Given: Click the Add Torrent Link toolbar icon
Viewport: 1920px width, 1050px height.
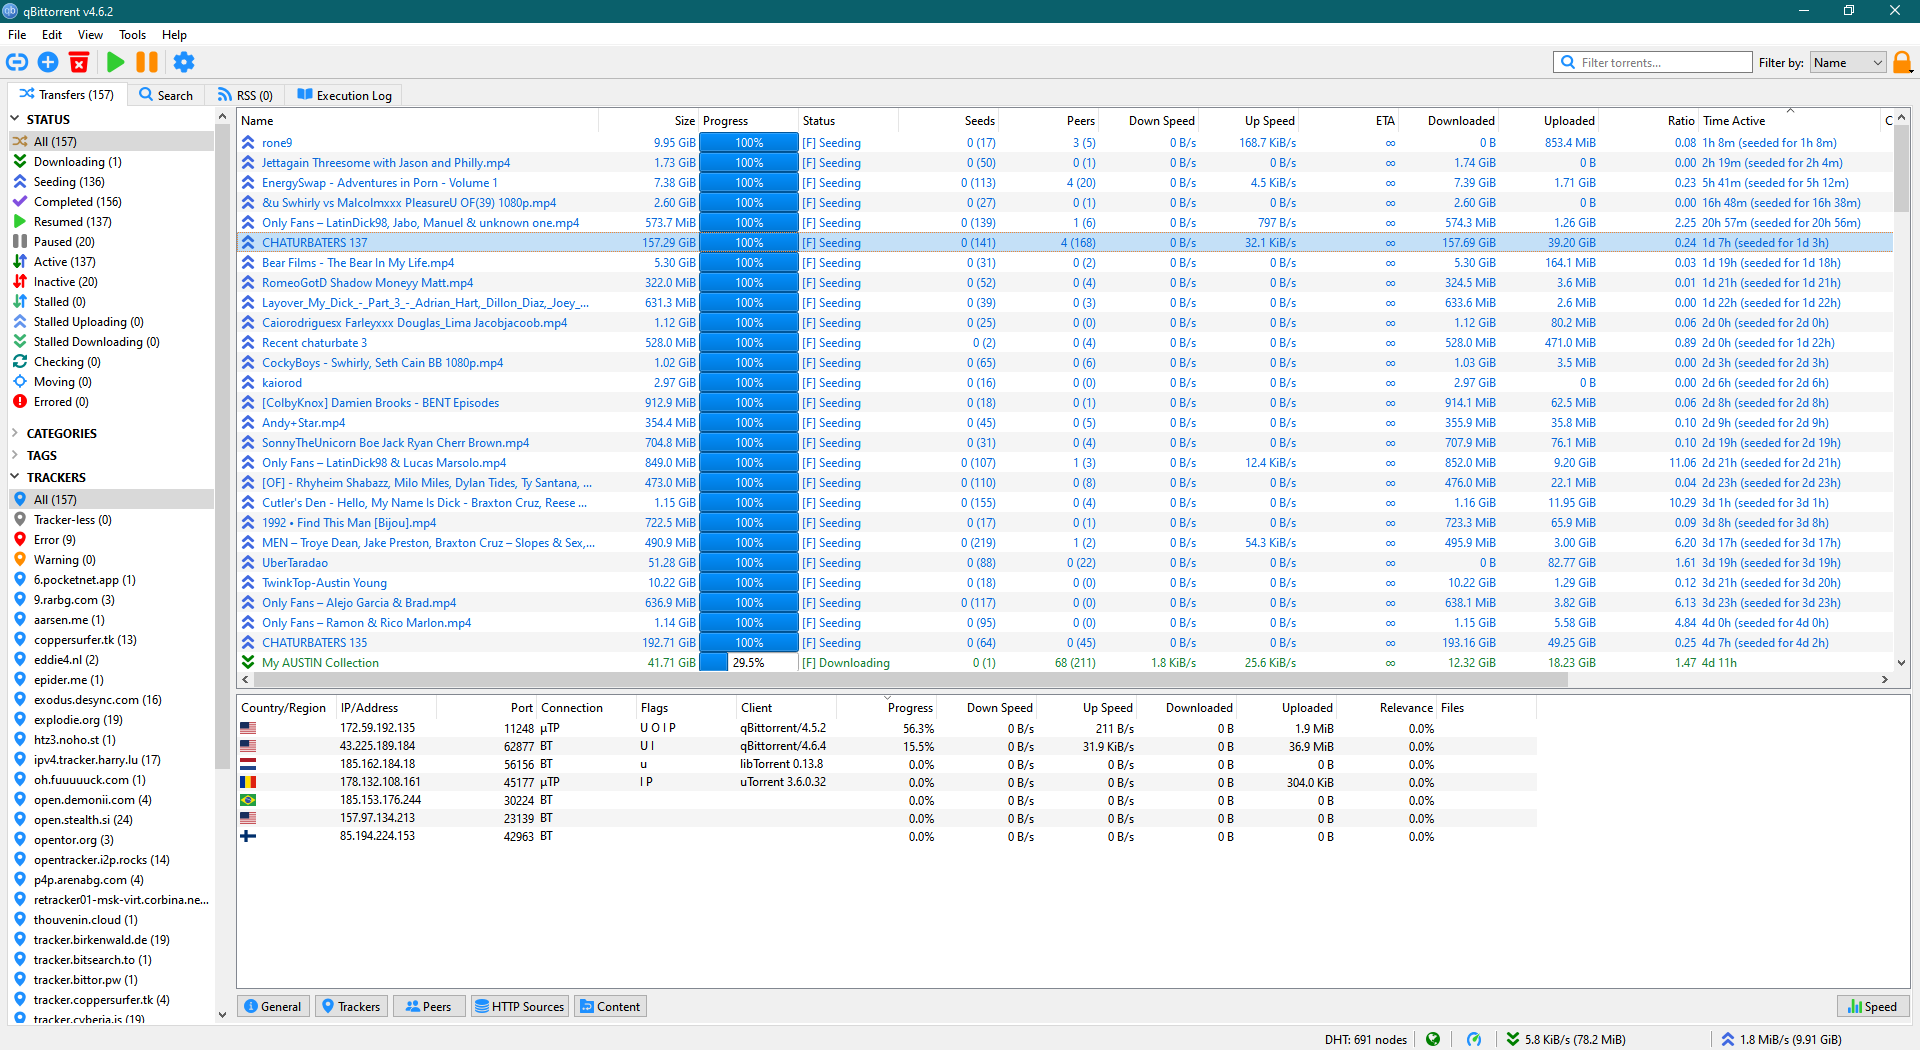Looking at the screenshot, I should 17,62.
